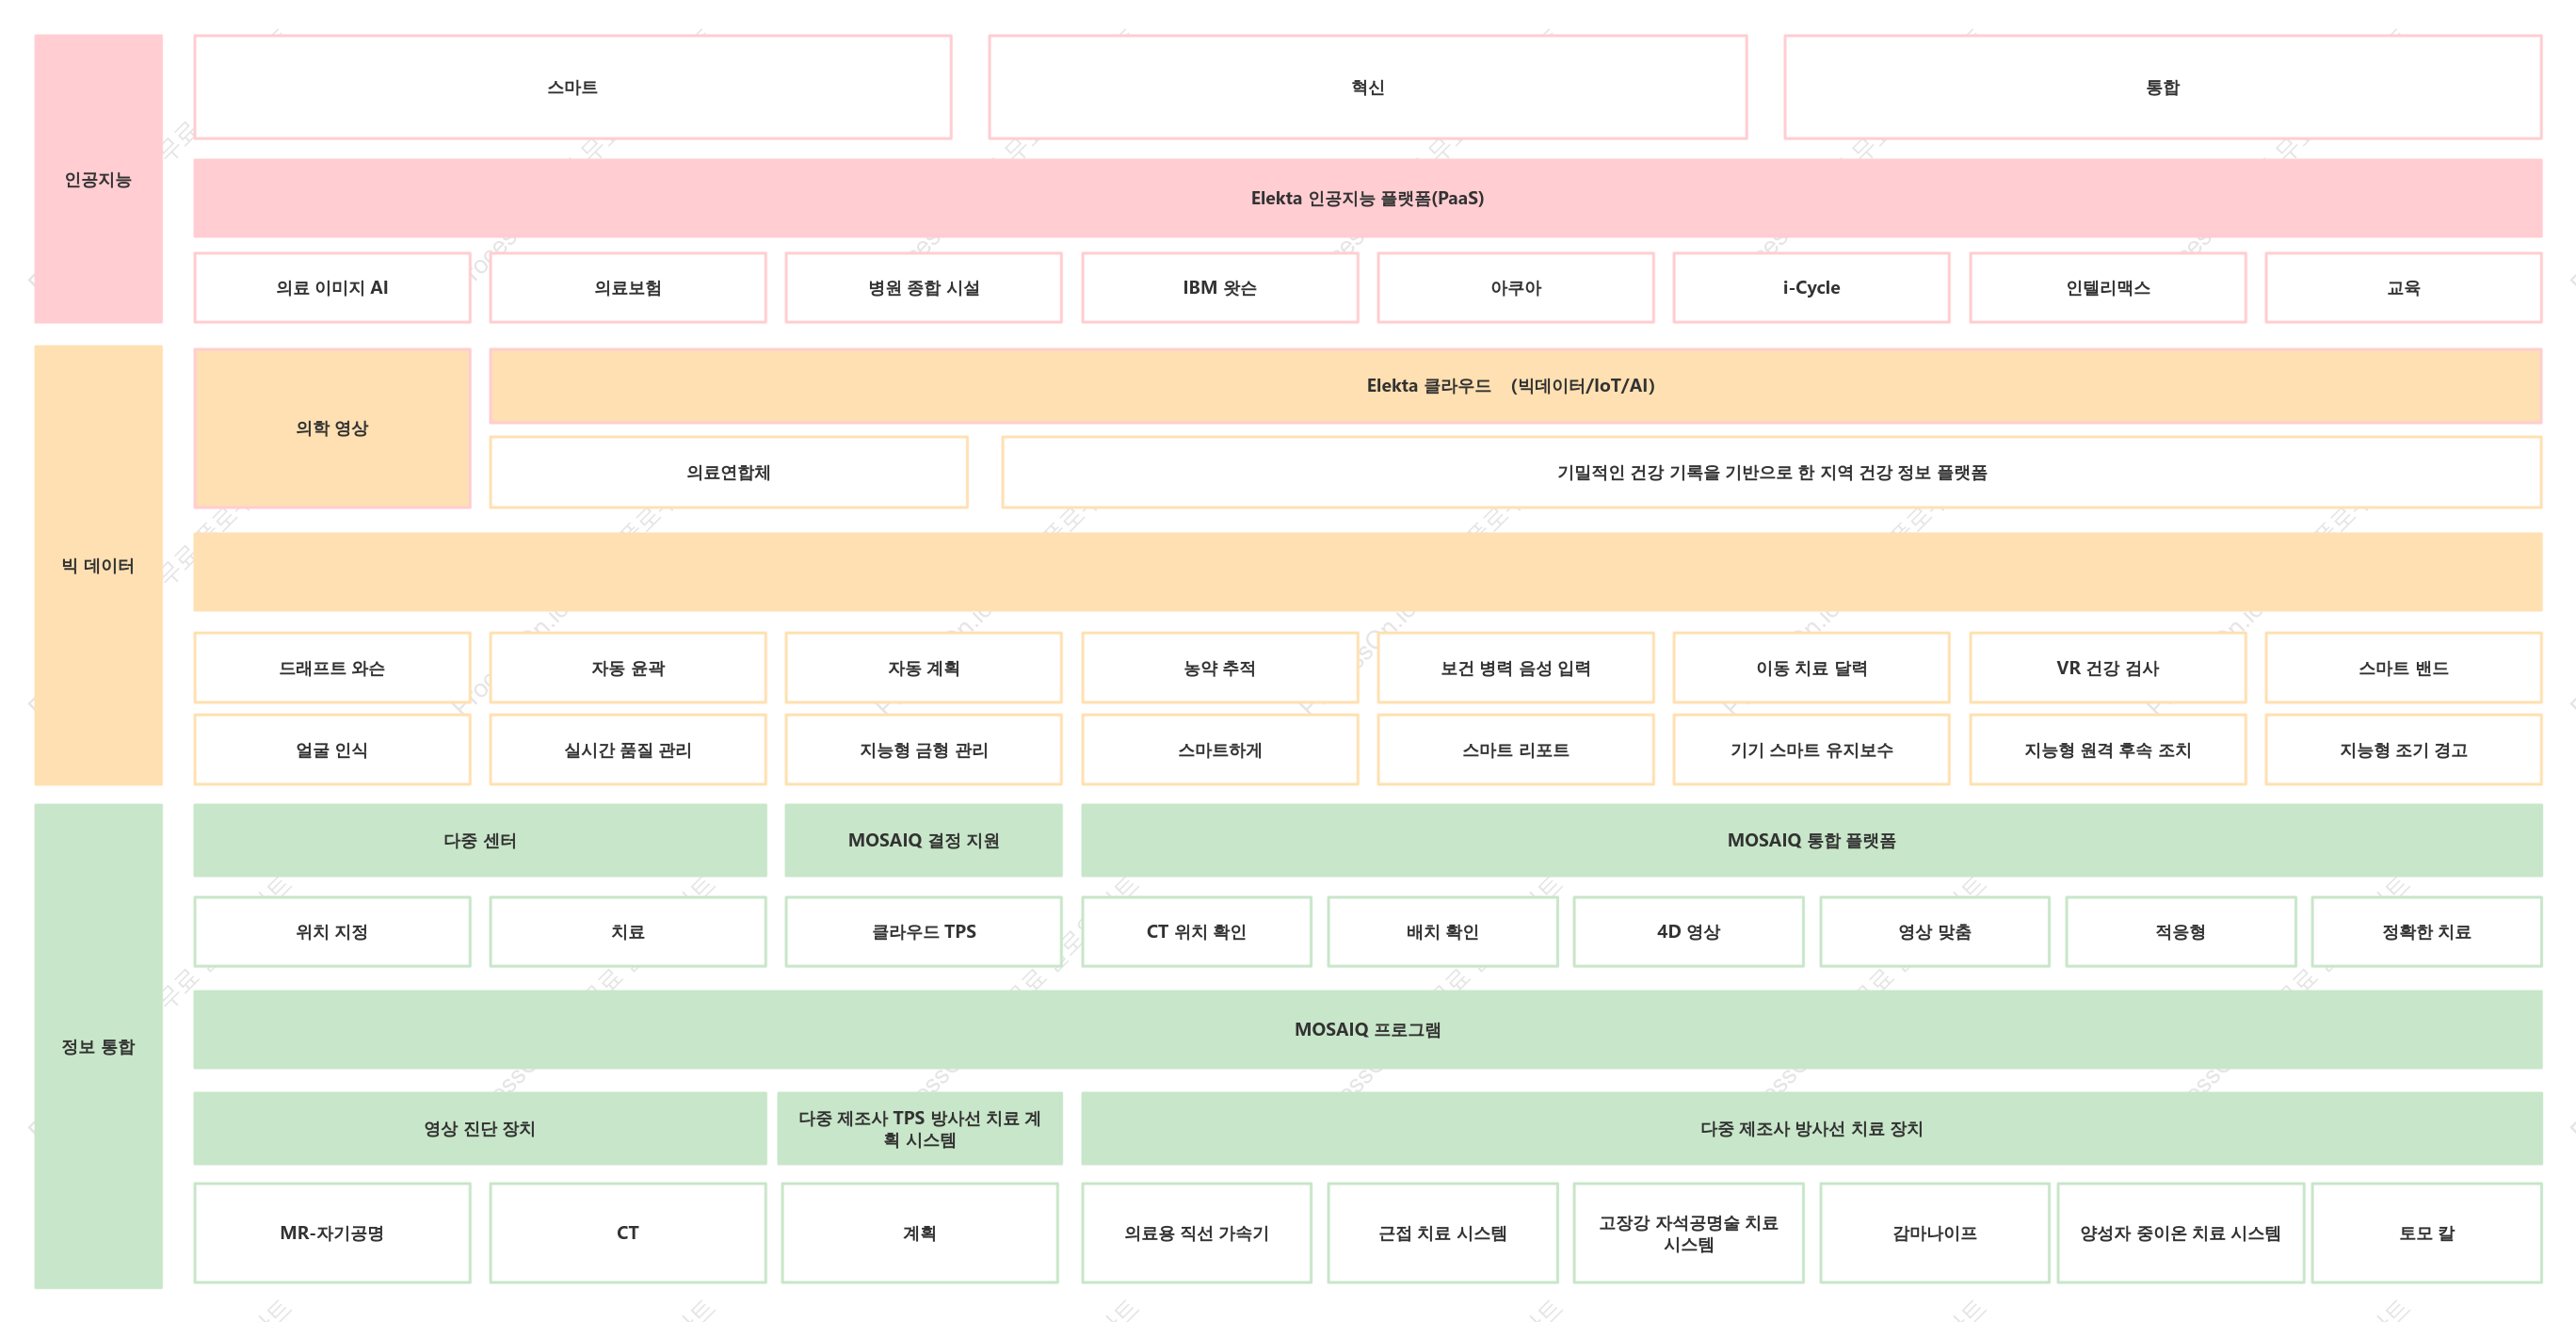Select the 영상 진단 장치 bar

click(x=480, y=1128)
